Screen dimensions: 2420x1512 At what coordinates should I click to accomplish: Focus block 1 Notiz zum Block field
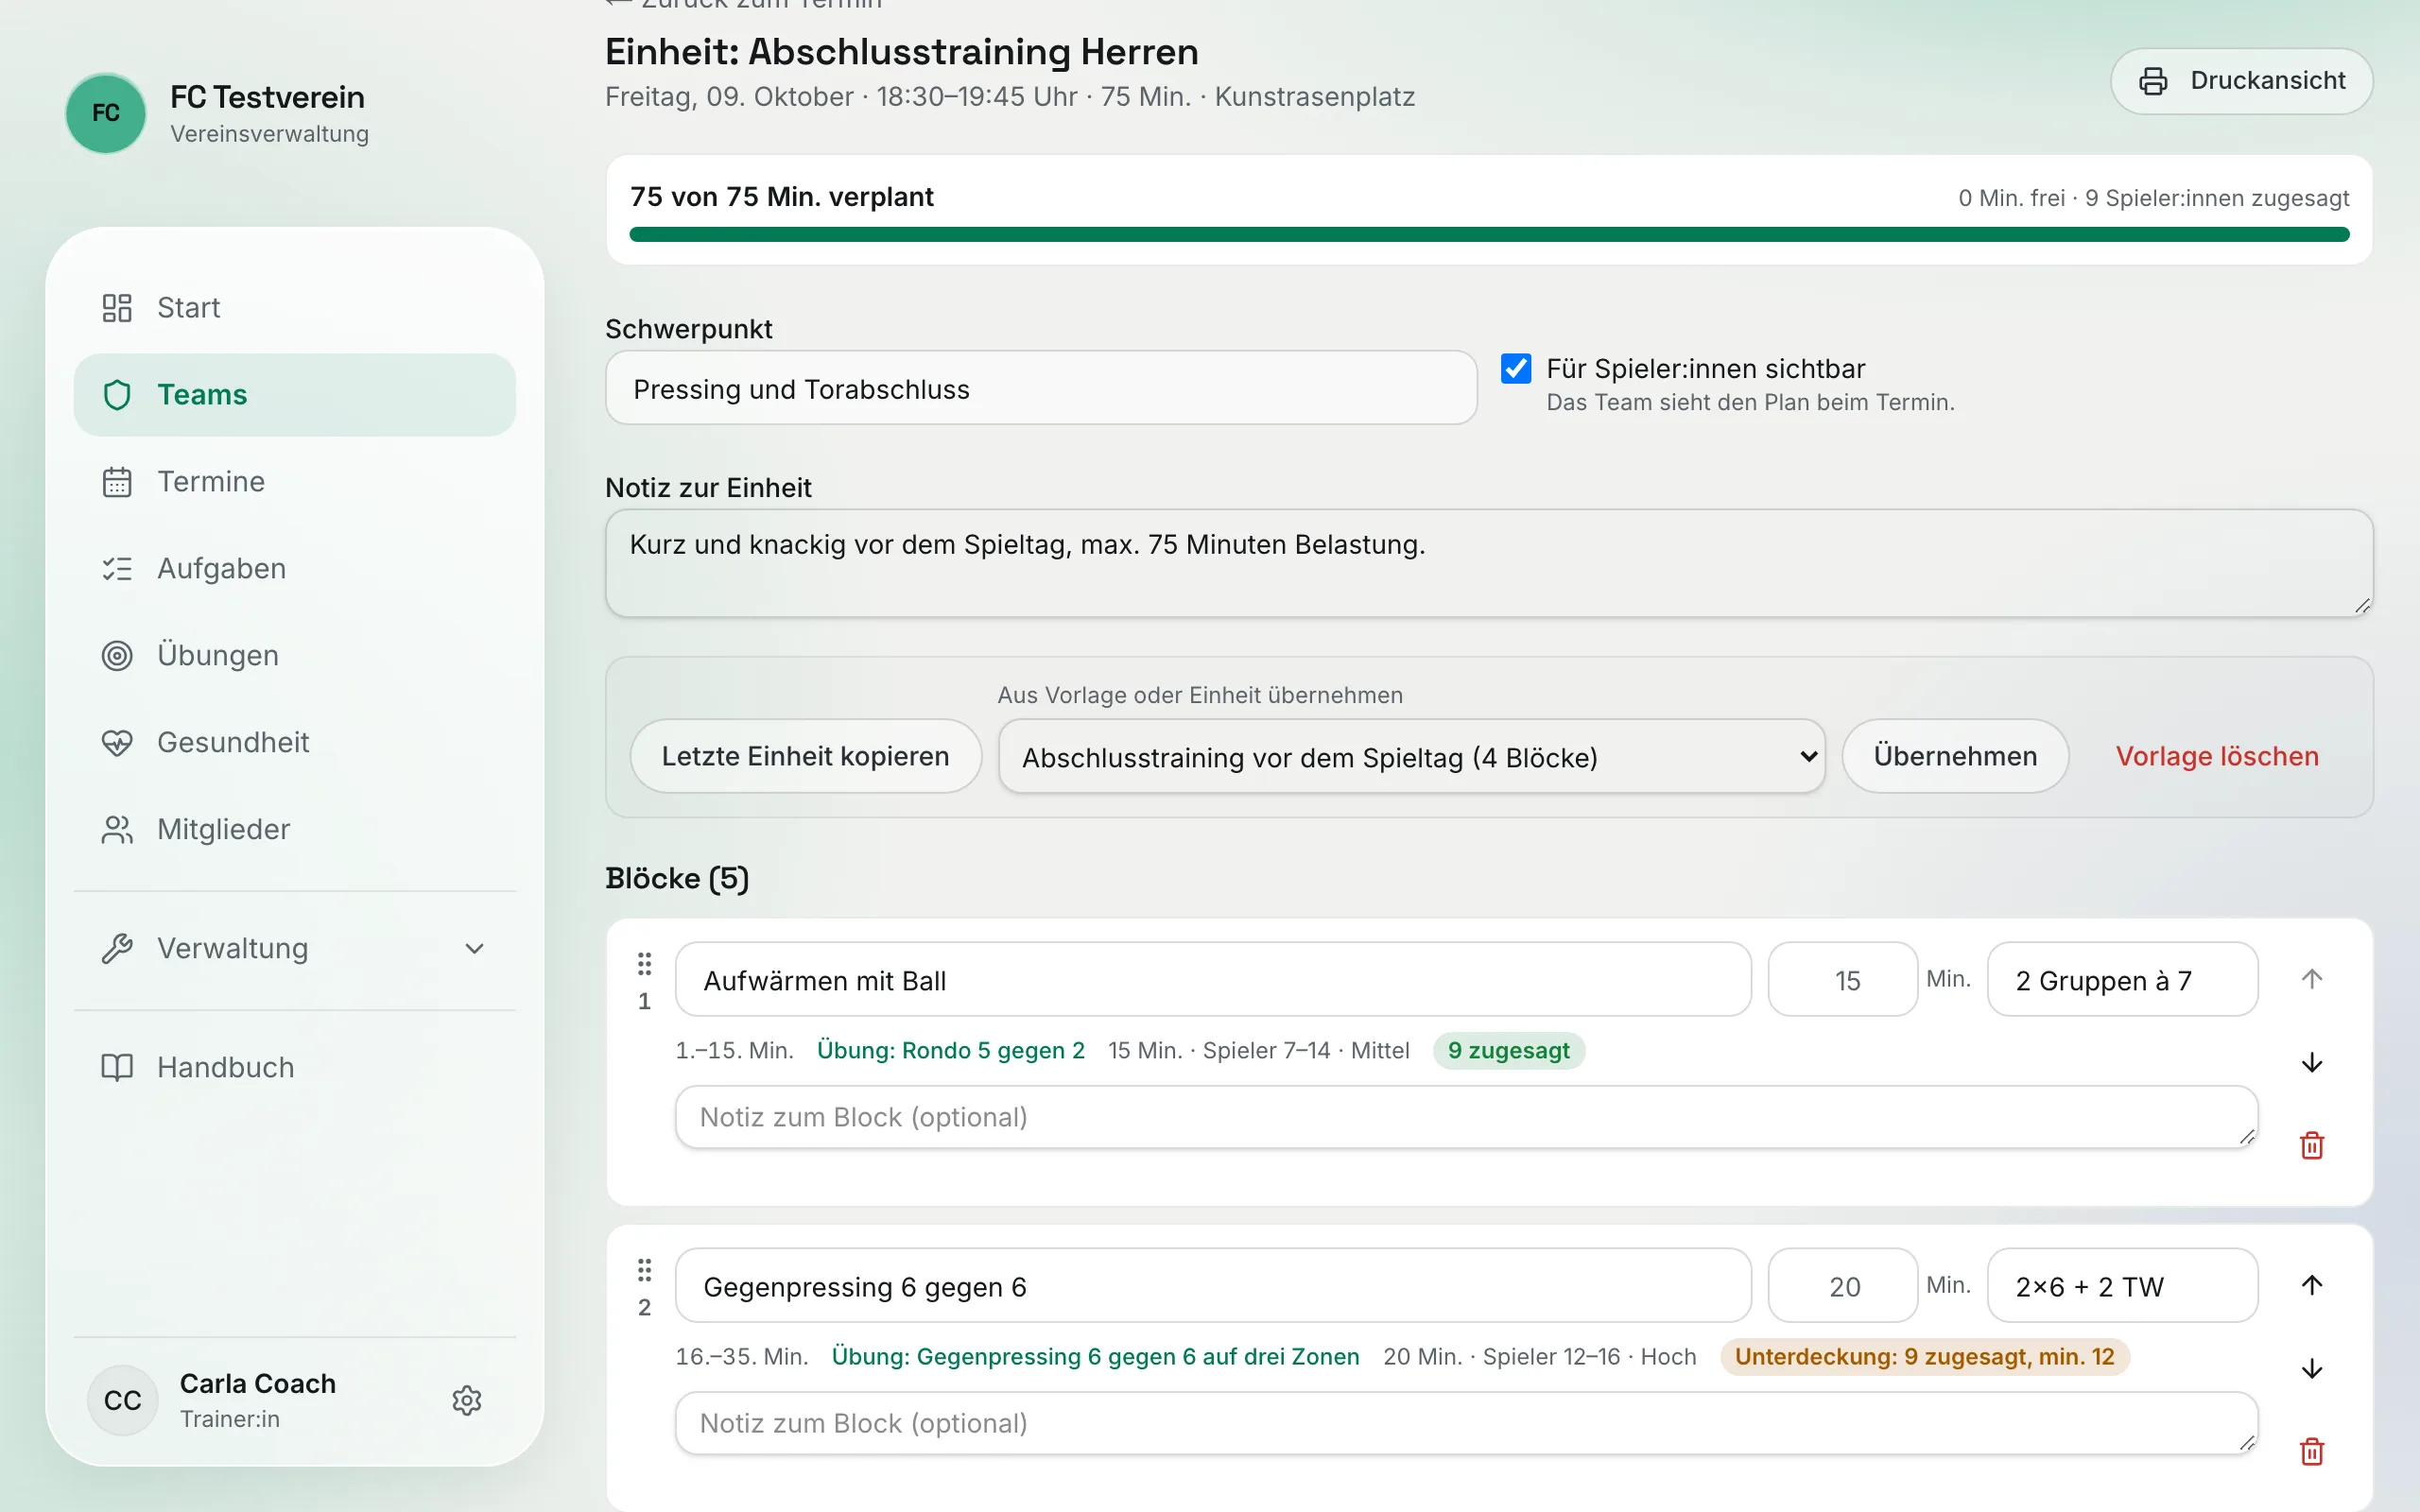point(1466,1117)
